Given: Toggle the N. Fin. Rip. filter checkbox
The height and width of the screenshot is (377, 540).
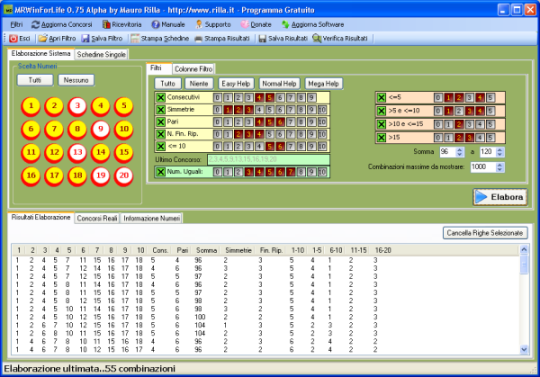Looking at the screenshot, I should click(160, 134).
